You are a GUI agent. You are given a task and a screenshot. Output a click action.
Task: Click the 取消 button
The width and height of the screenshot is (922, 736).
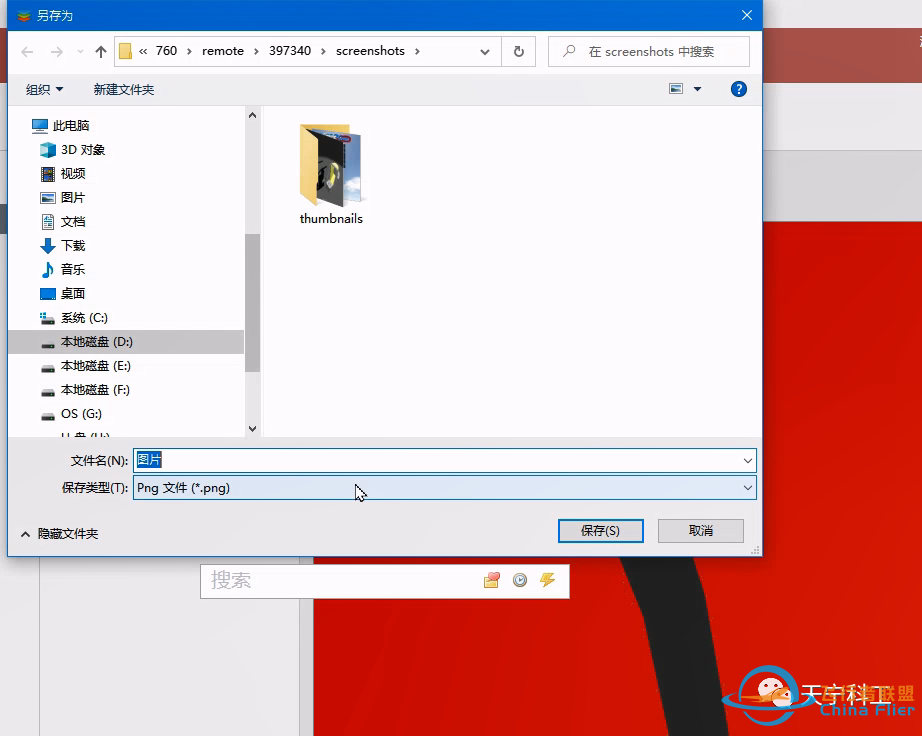pos(701,531)
